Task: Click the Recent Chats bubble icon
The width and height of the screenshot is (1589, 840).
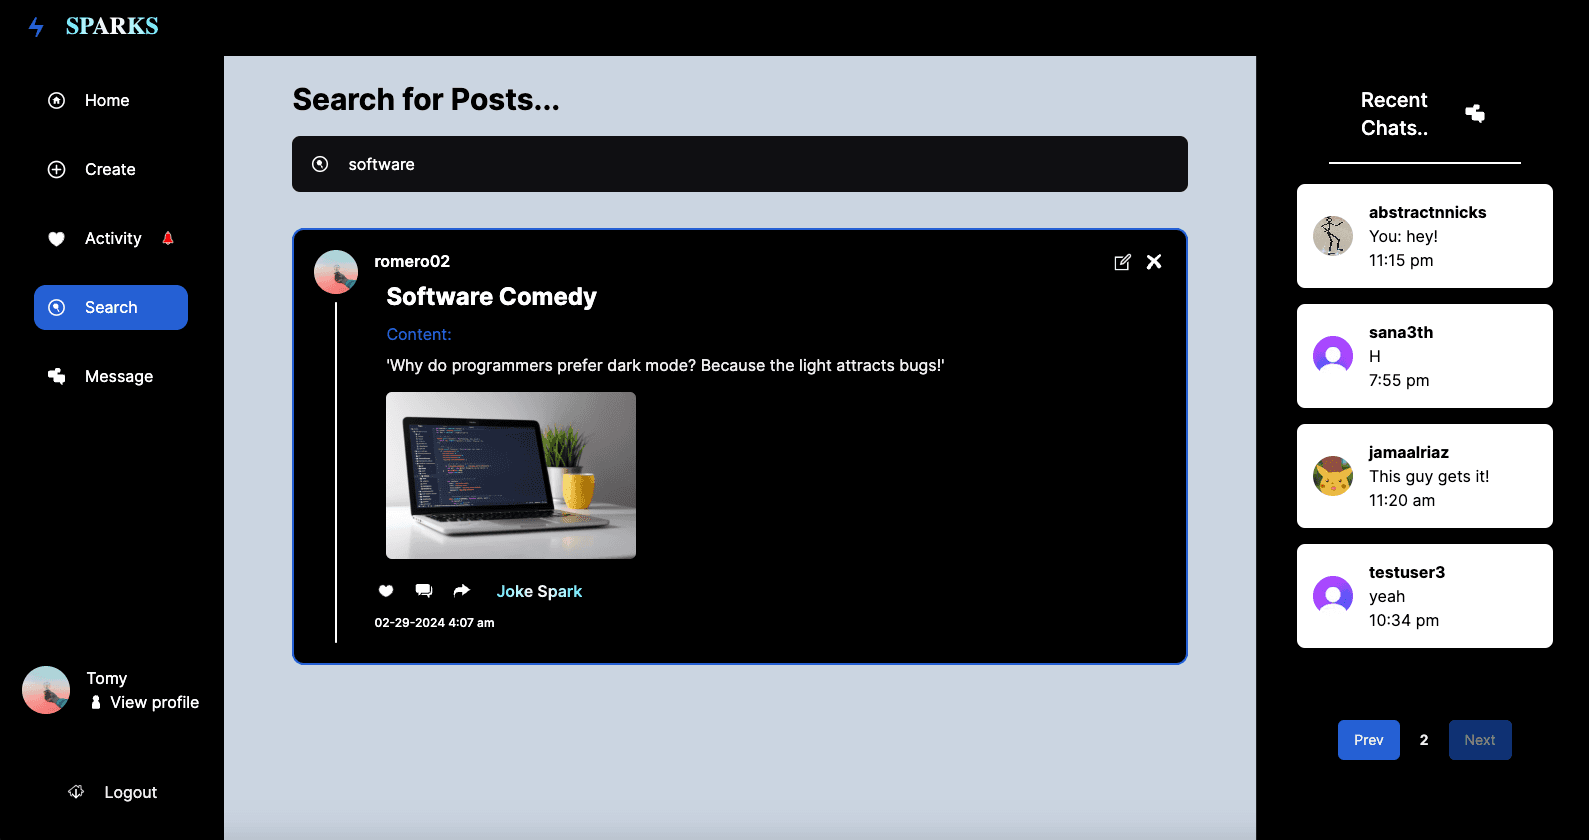Action: pos(1475,113)
